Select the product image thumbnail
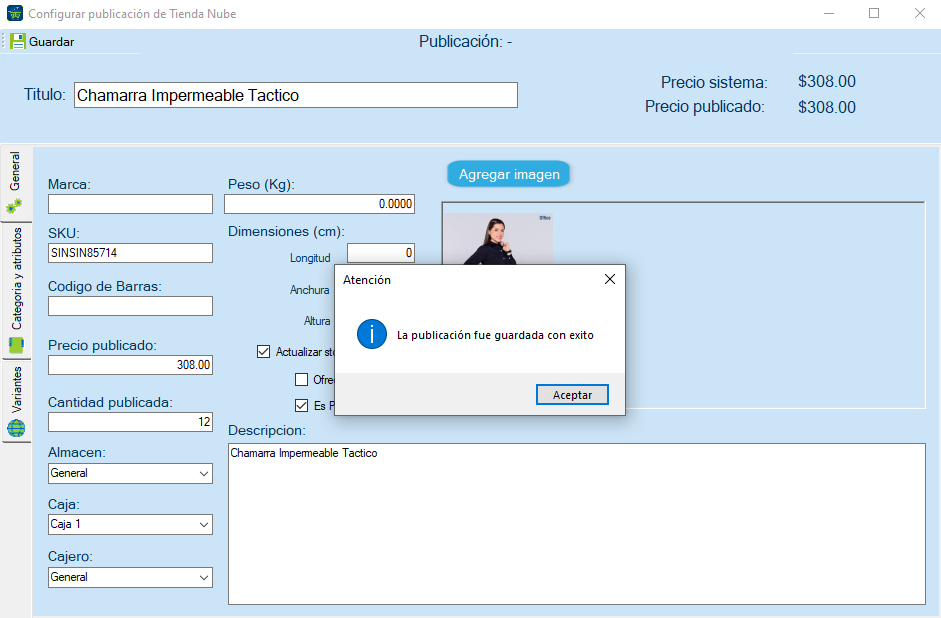941x618 pixels. click(x=498, y=239)
